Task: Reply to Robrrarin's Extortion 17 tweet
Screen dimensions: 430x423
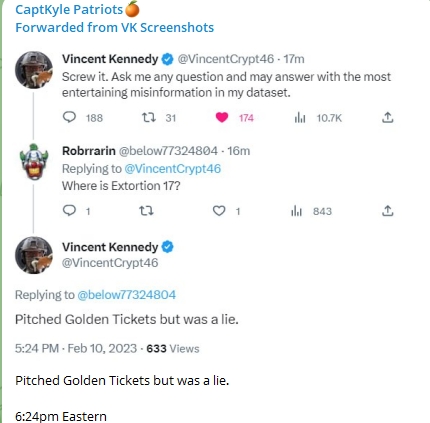Action: tap(69, 210)
